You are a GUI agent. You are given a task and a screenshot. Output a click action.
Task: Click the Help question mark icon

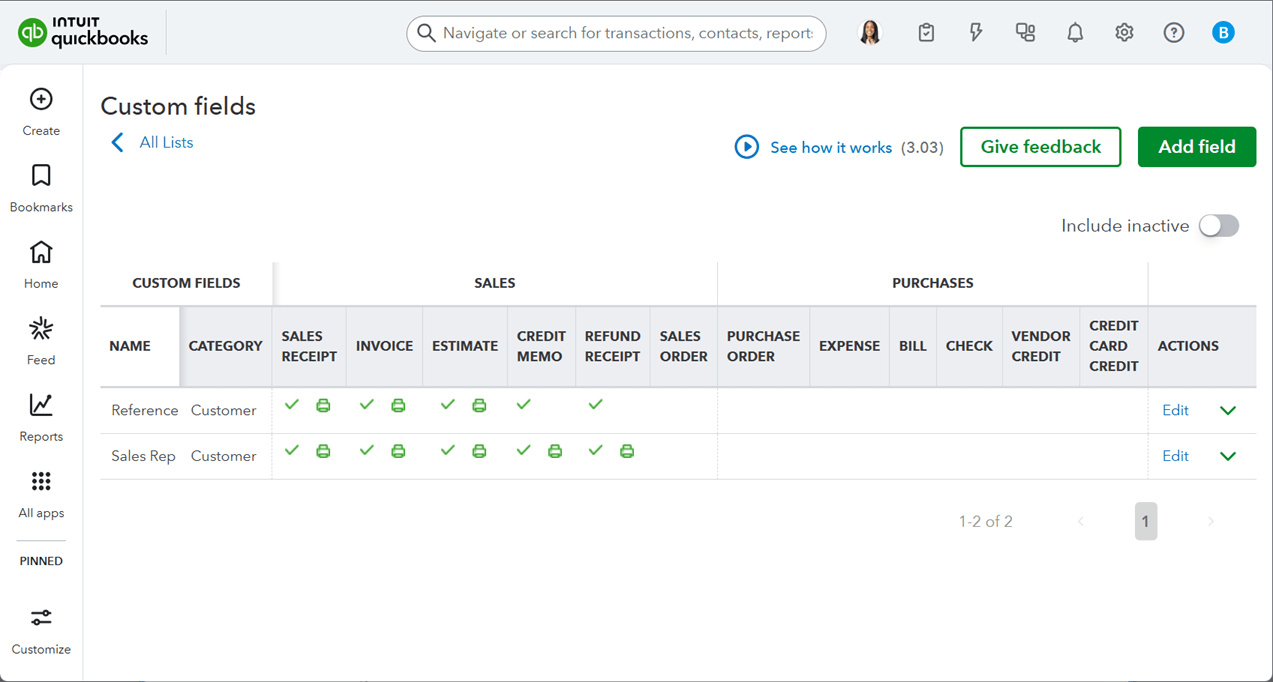point(1174,33)
